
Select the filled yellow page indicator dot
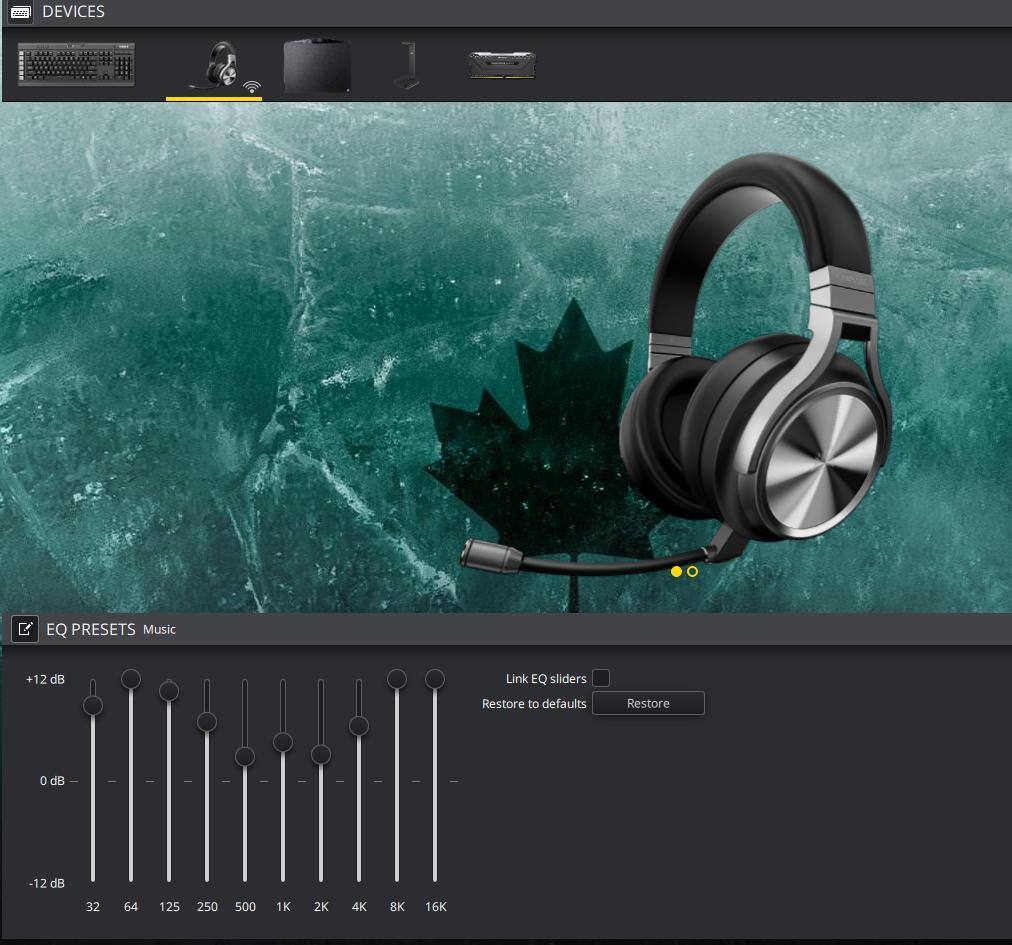point(676,571)
